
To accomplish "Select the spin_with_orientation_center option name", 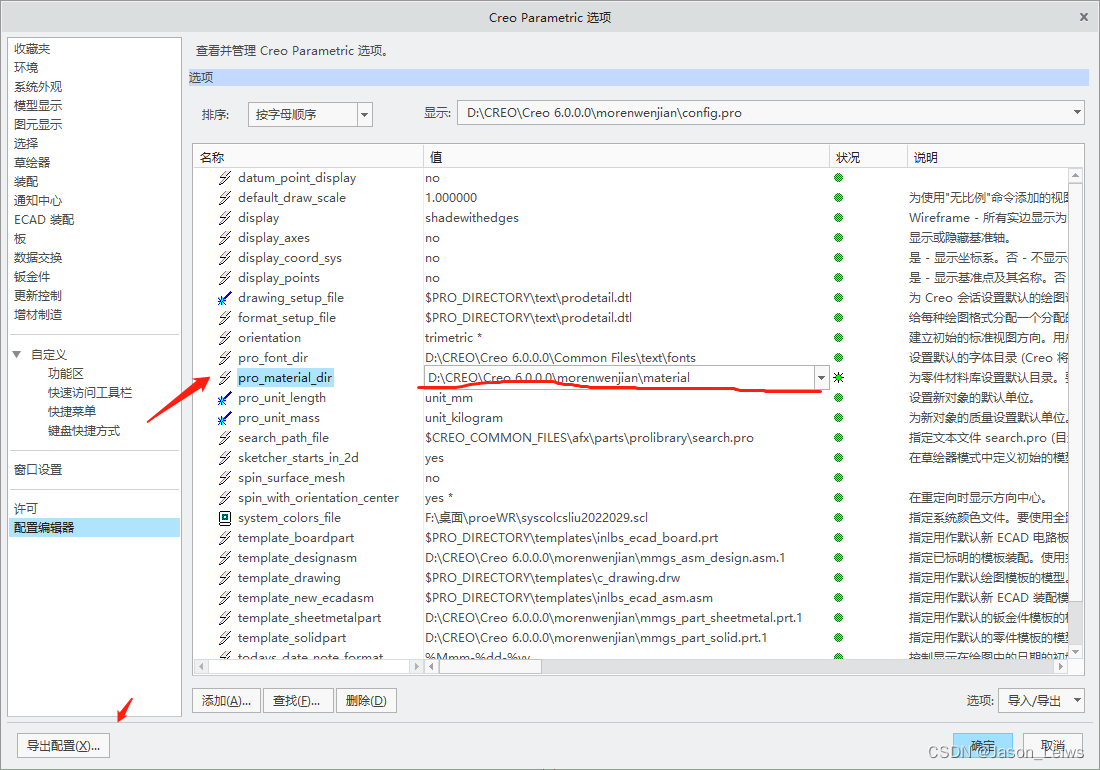I will pos(318,497).
